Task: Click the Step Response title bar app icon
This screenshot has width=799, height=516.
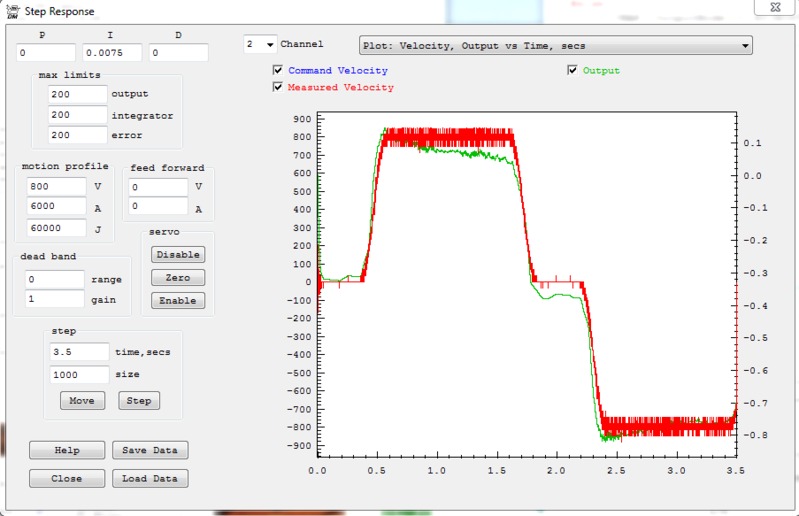Action: [x=12, y=12]
